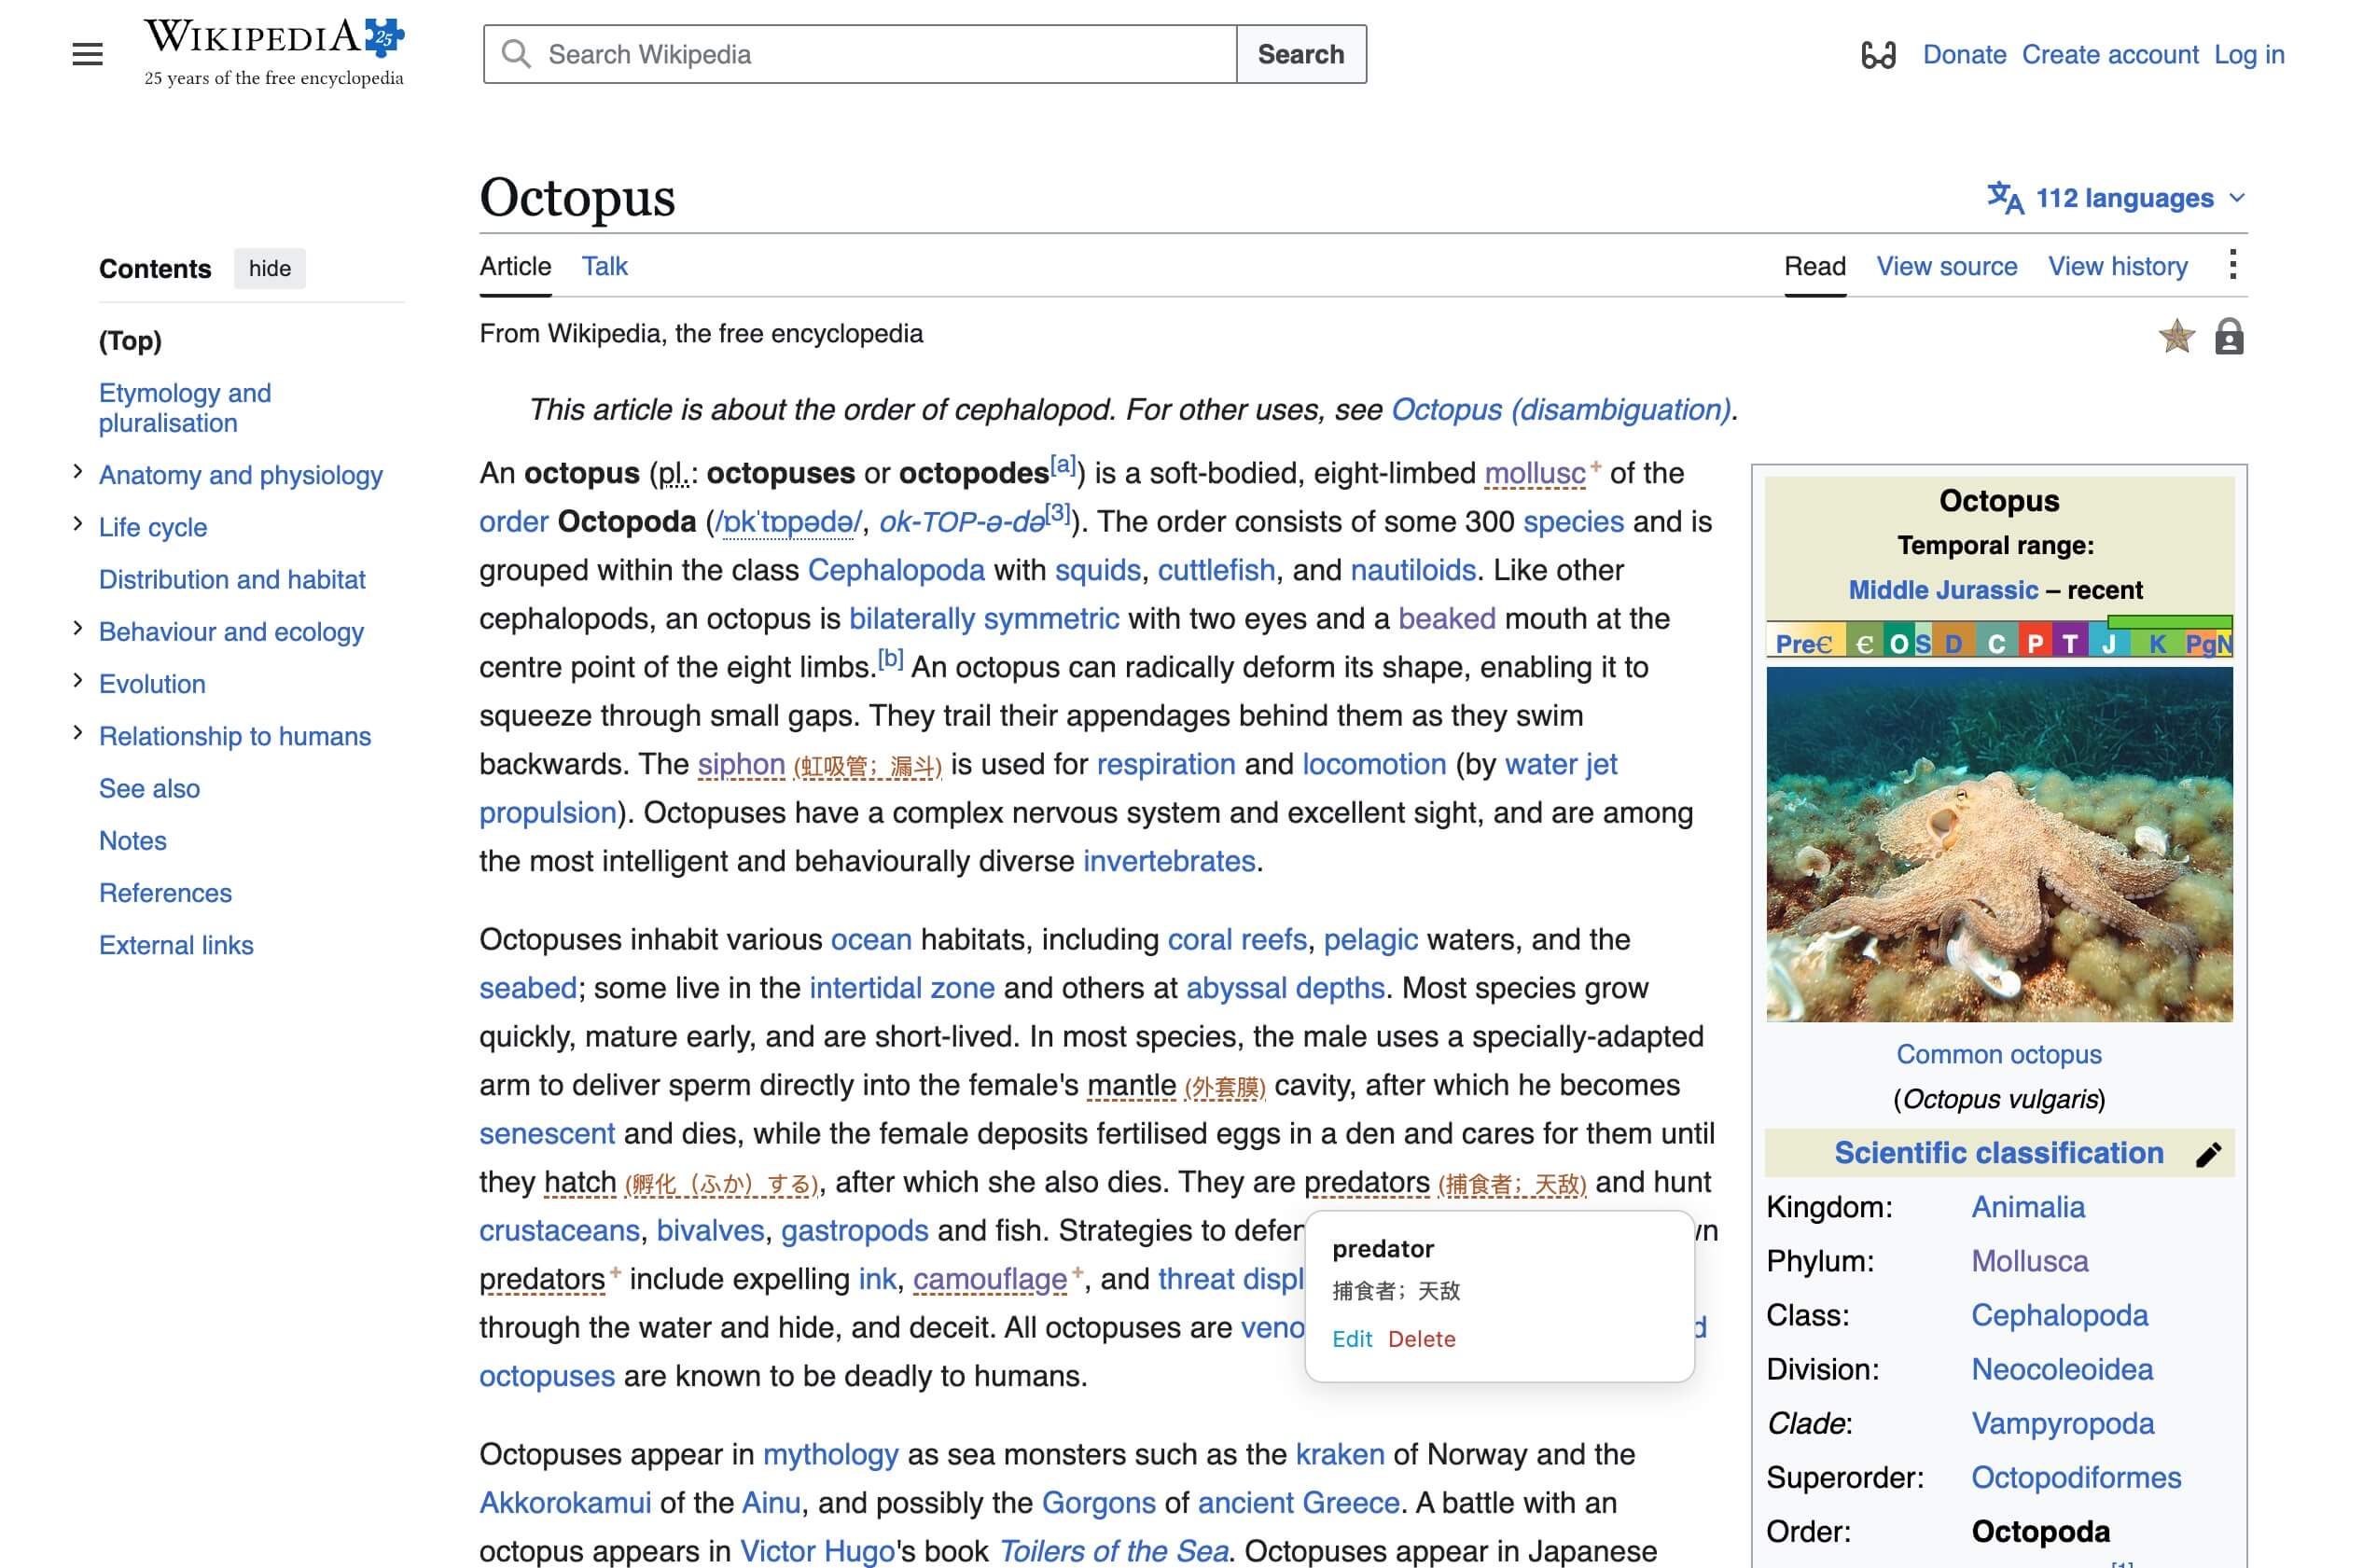The height and width of the screenshot is (1568, 2363).
Task: Open the Middle Jurassic link
Action: point(1942,590)
